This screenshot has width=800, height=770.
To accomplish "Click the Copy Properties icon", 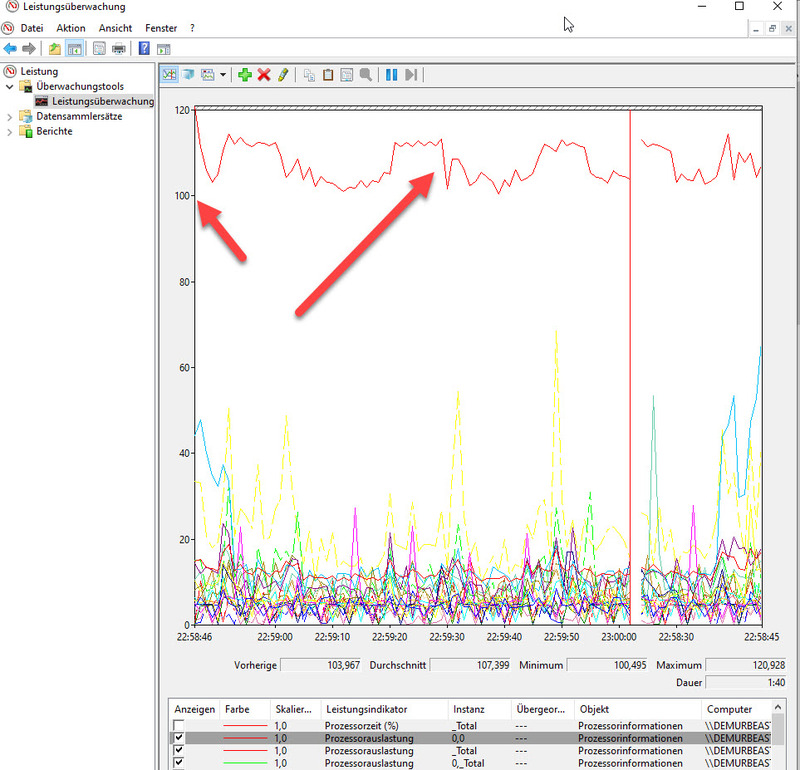I will click(310, 74).
